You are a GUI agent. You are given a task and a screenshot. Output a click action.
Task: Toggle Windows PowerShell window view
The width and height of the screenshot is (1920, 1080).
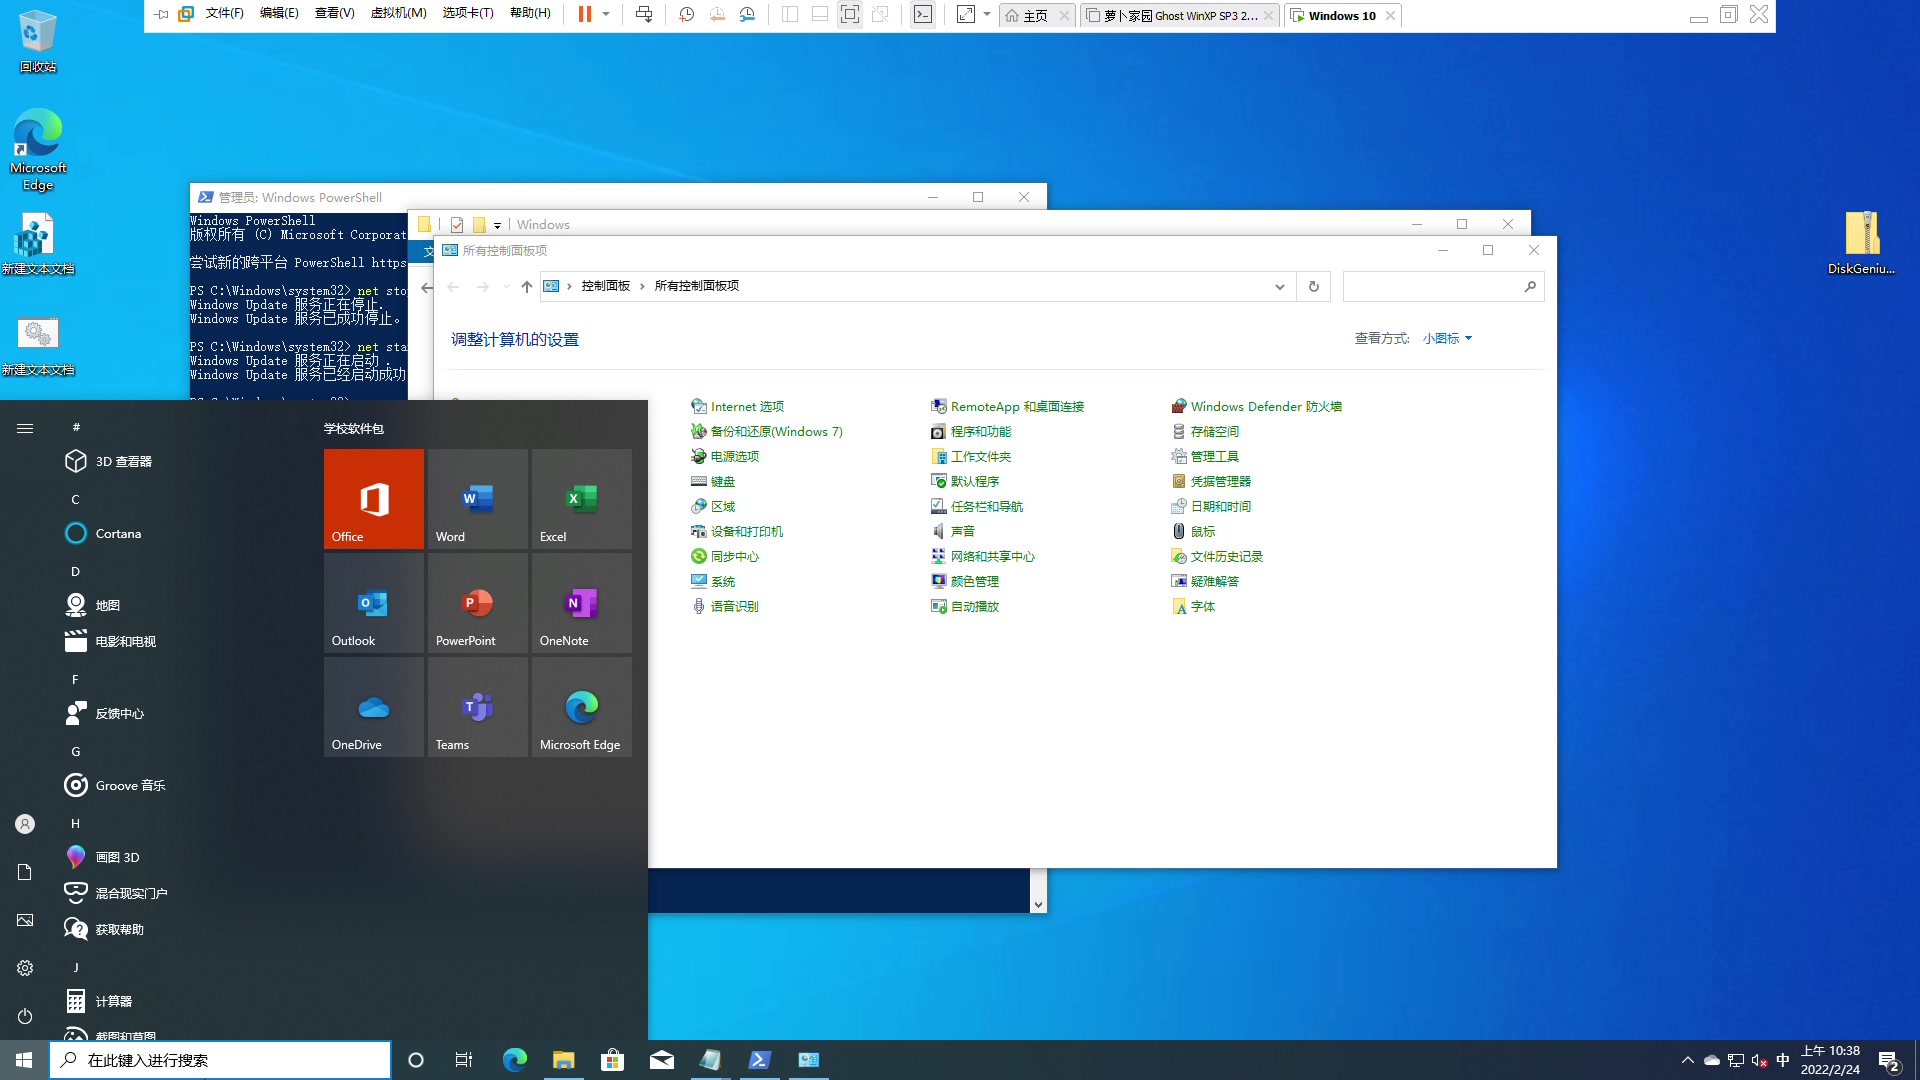click(977, 198)
